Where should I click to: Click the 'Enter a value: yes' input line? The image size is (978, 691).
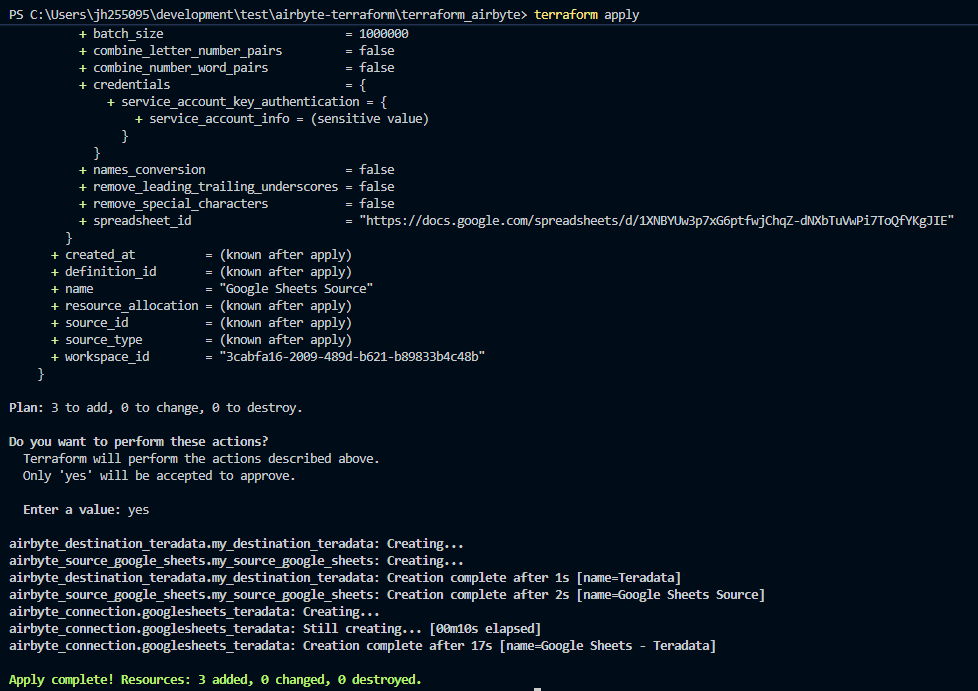(86, 510)
